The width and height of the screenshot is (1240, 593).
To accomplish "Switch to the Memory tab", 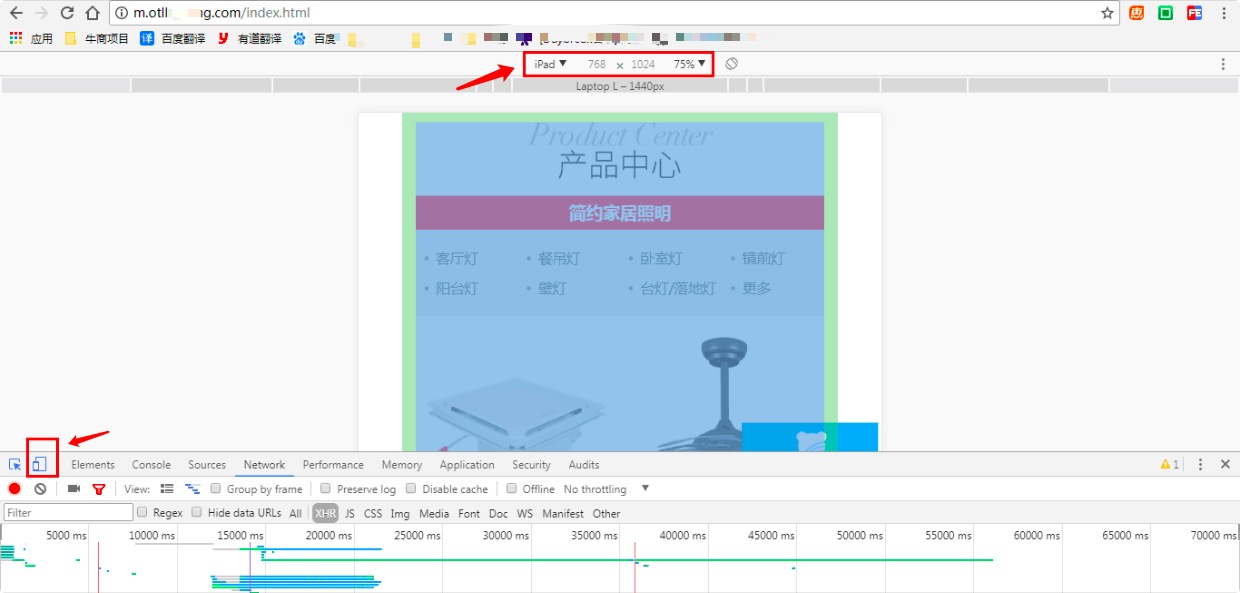I will (x=401, y=465).
